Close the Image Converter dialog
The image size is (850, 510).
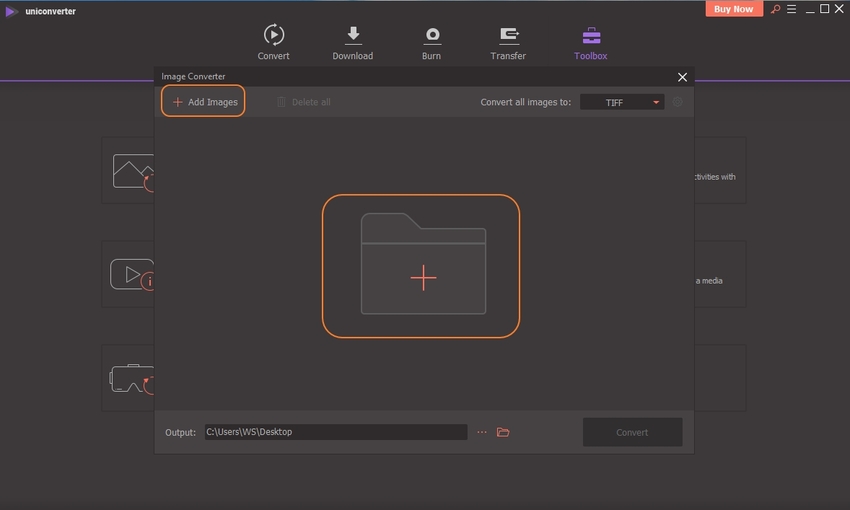(x=682, y=77)
